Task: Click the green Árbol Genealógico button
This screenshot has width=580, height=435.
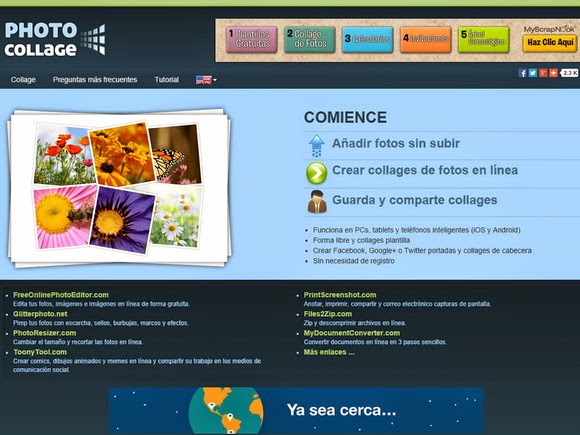Action: 484,39
